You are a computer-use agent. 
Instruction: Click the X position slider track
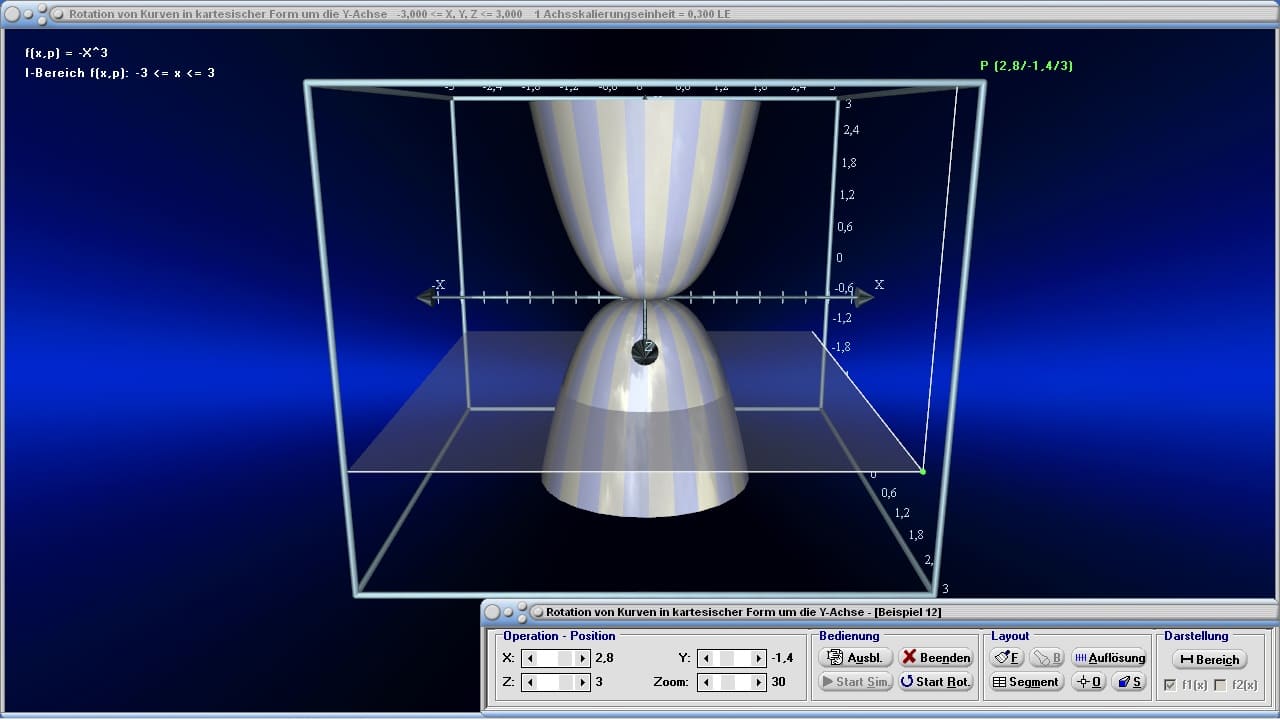[556, 658]
